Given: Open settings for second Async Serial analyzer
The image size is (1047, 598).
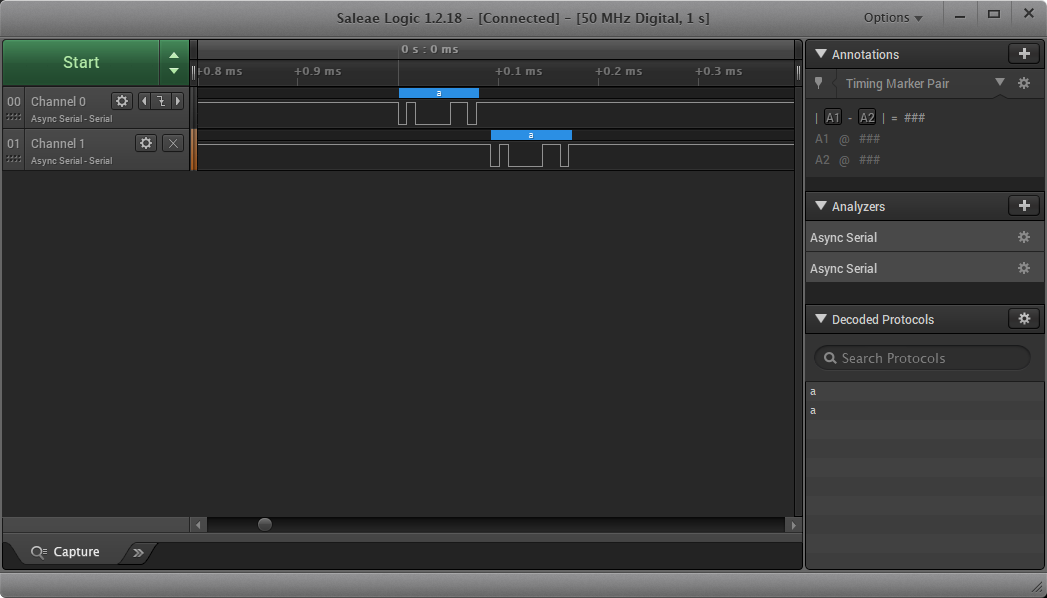Looking at the screenshot, I should (1023, 269).
